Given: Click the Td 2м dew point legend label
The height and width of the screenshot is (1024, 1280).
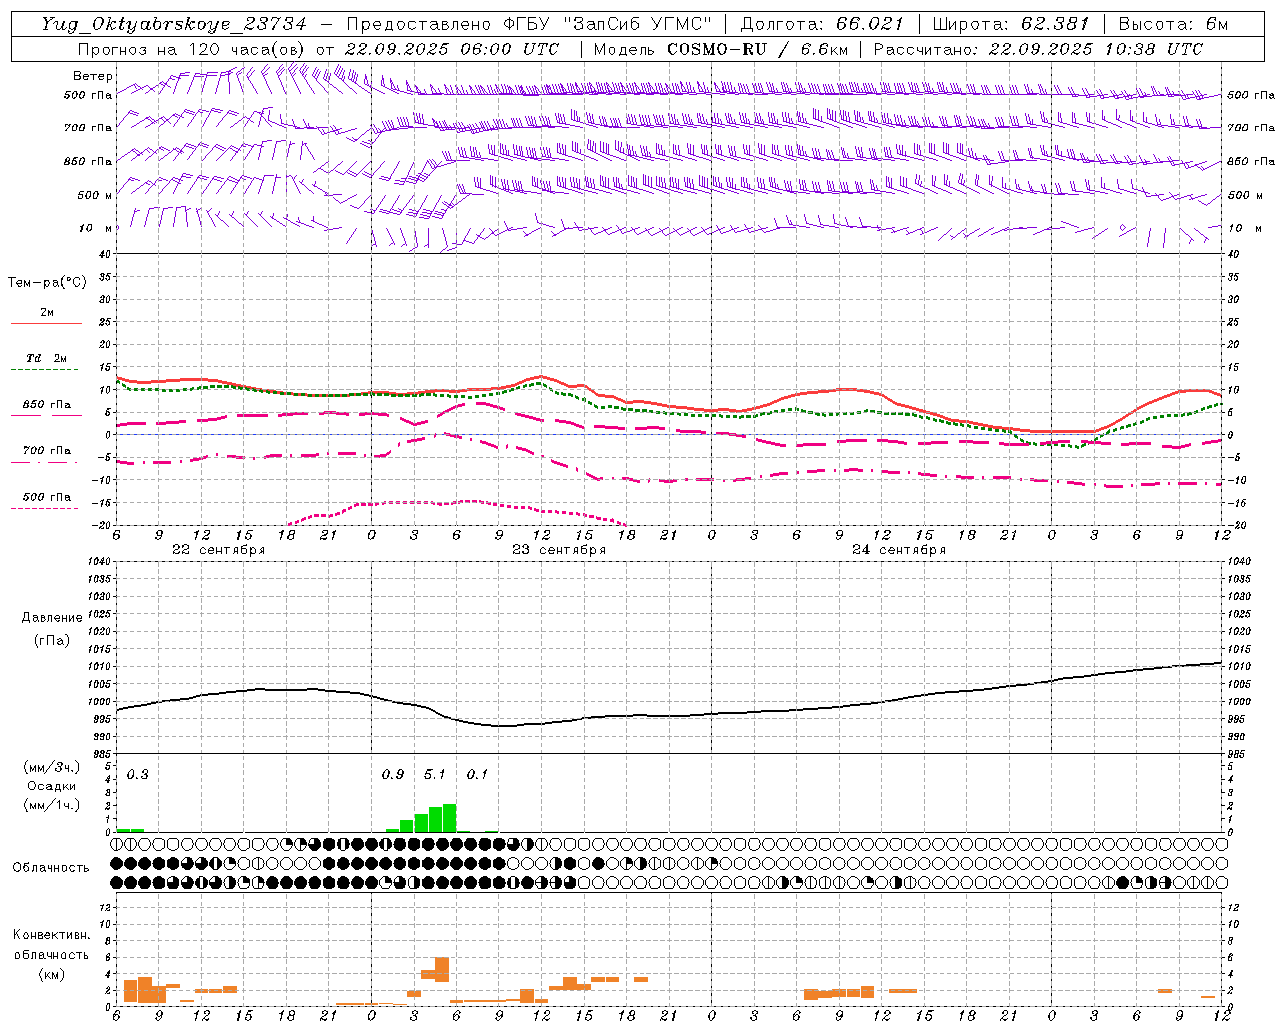Looking at the screenshot, I should tap(47, 358).
